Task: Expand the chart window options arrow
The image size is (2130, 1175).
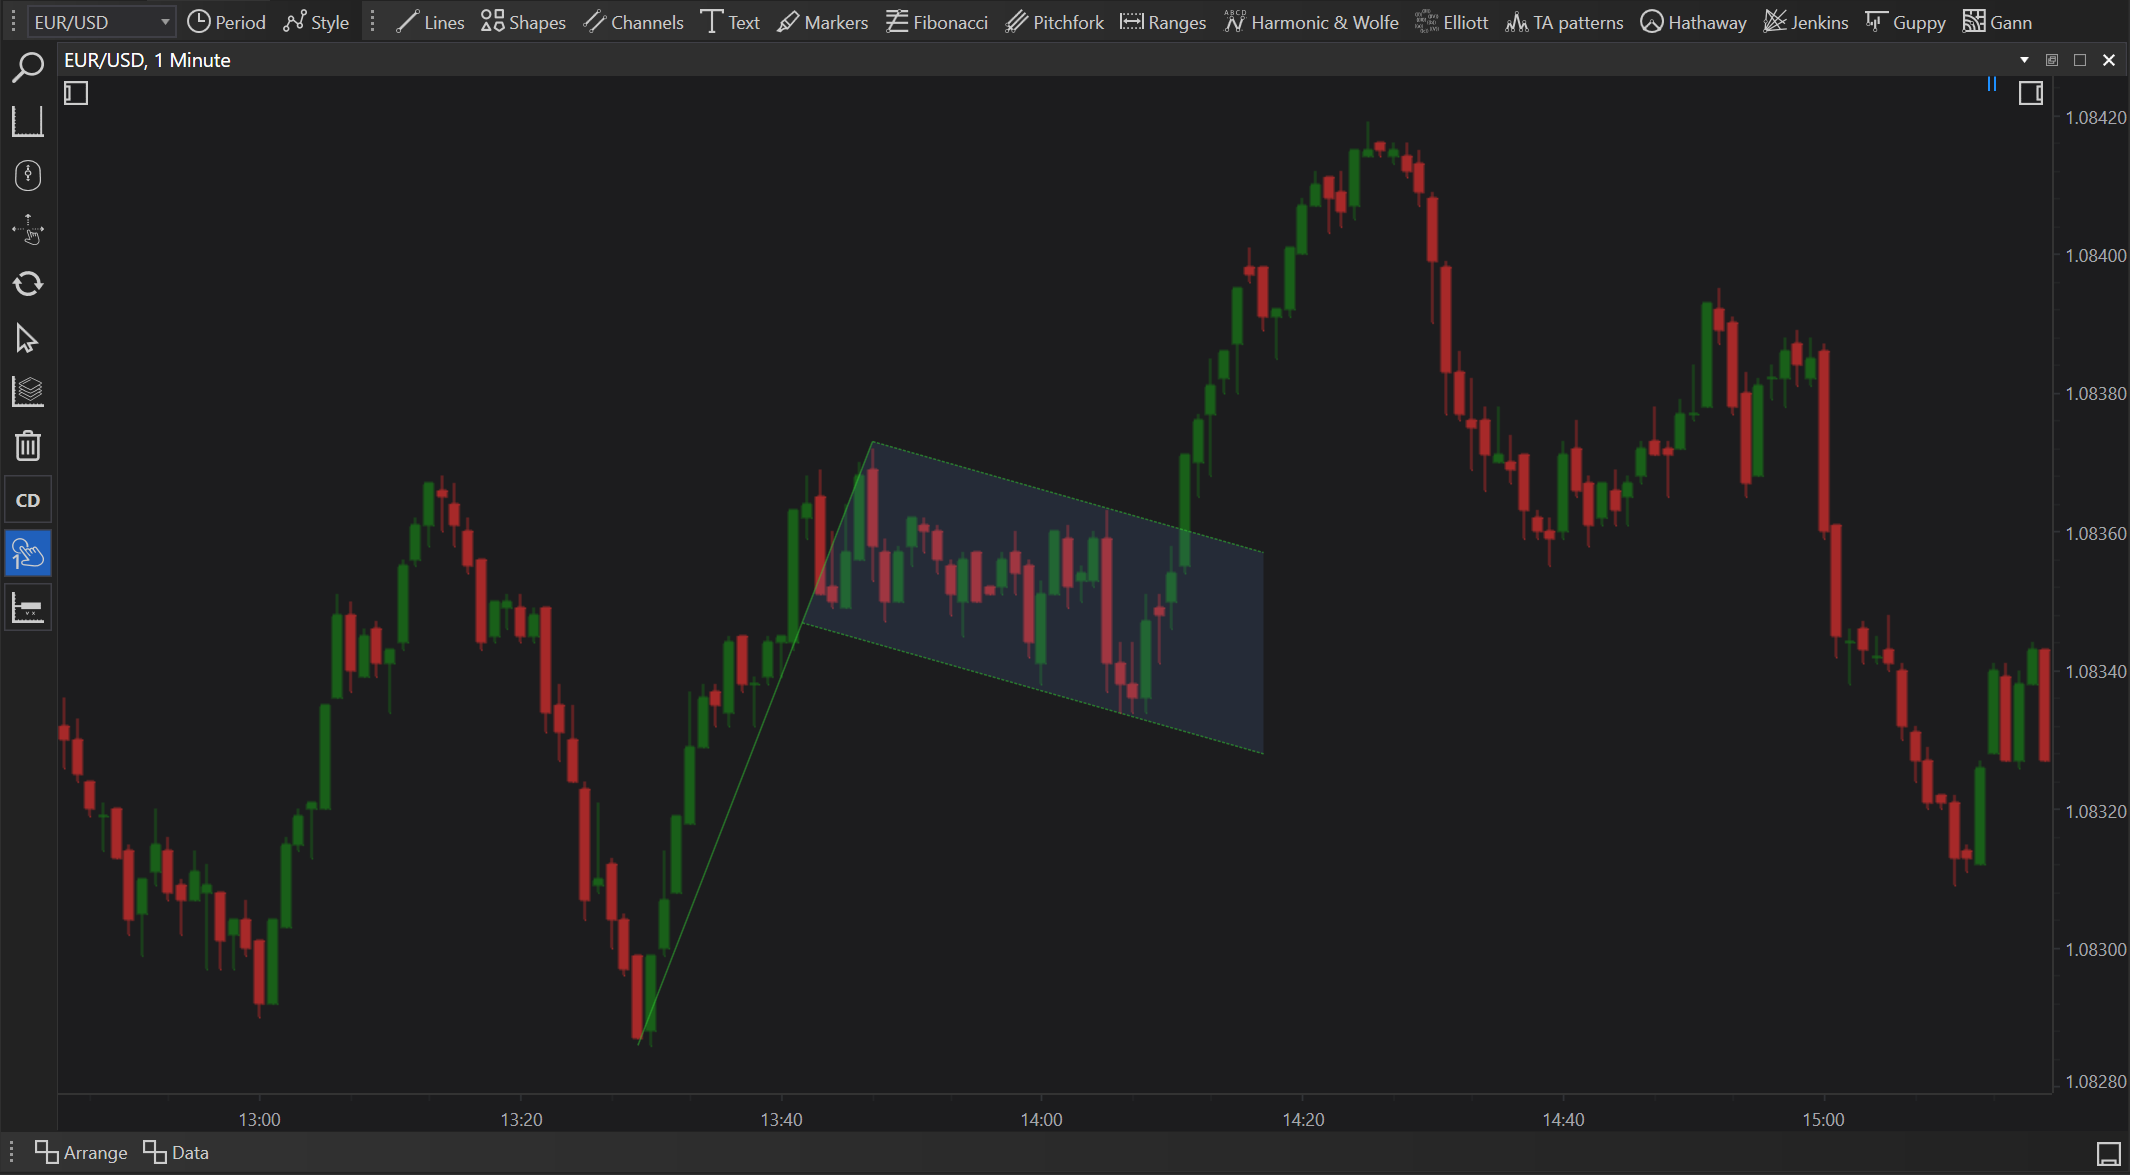Action: coord(2024,60)
